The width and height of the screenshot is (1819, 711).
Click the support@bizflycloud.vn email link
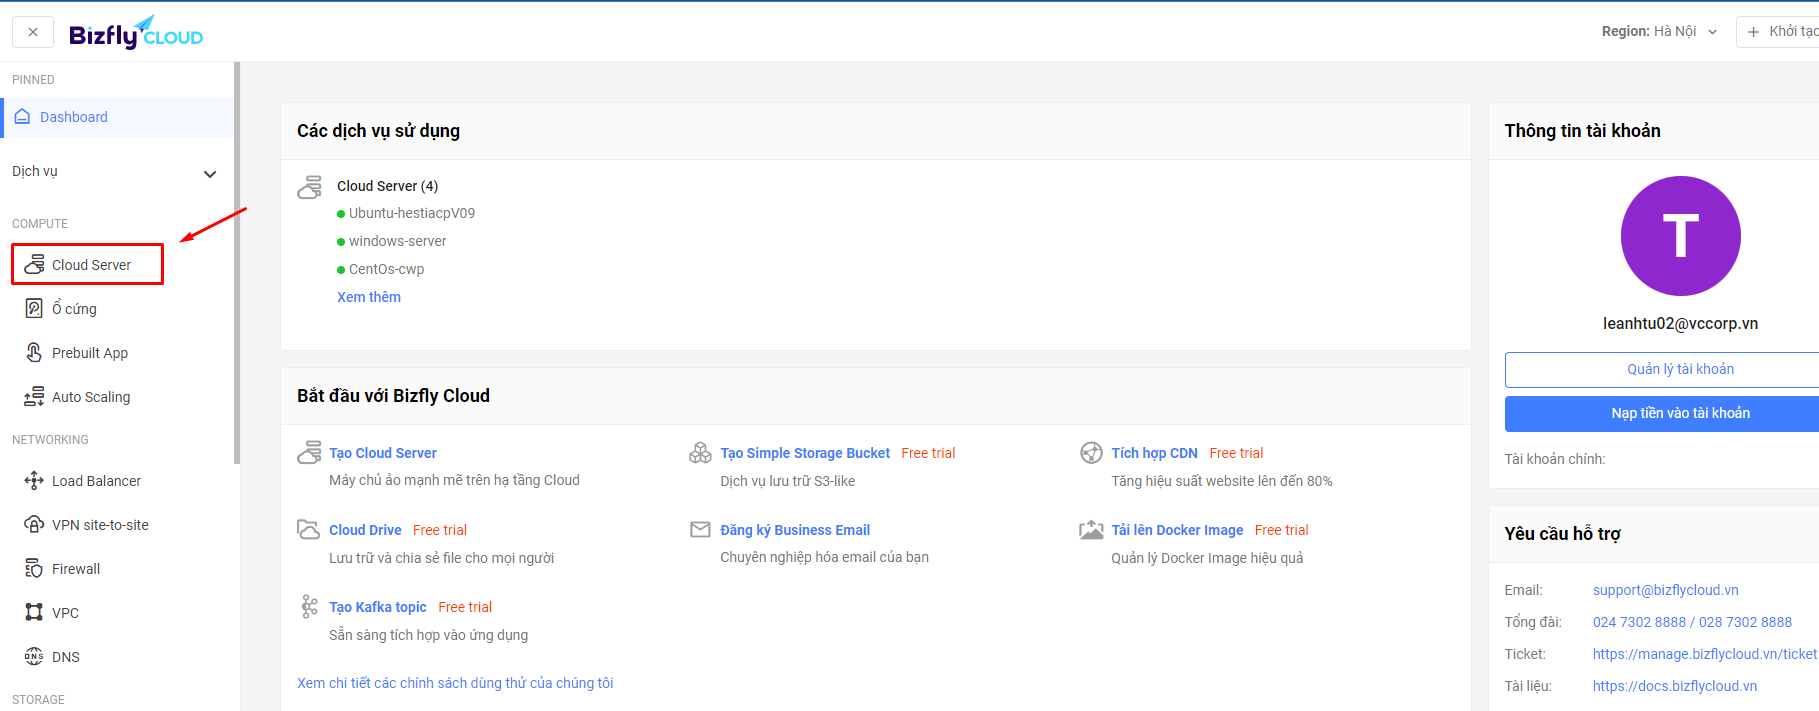tap(1665, 590)
